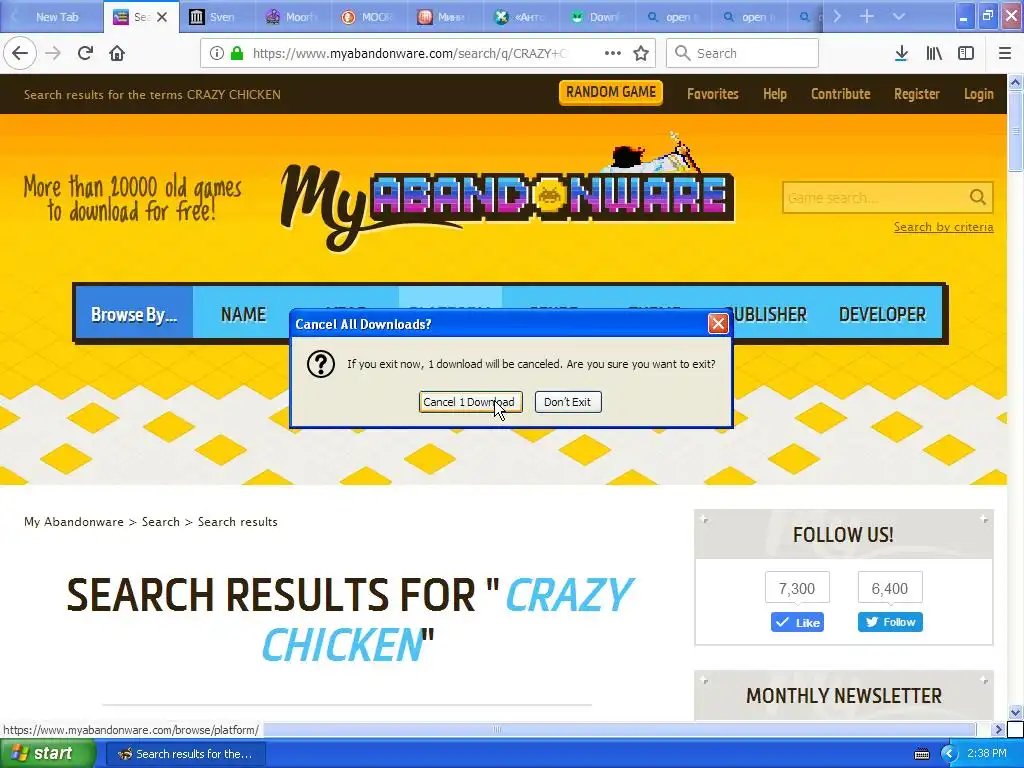Image resolution: width=1024 pixels, height=768 pixels.
Task: Click the vertical scrollbar thumb
Action: tap(1016, 131)
